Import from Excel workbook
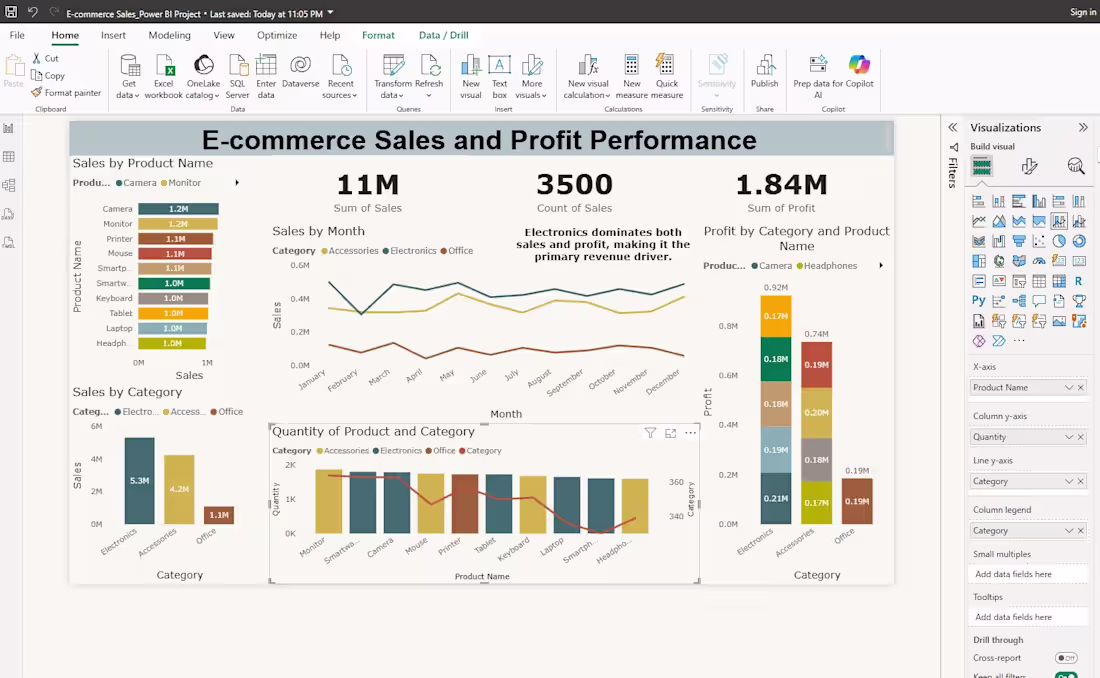This screenshot has height=678, width=1100. [x=163, y=77]
